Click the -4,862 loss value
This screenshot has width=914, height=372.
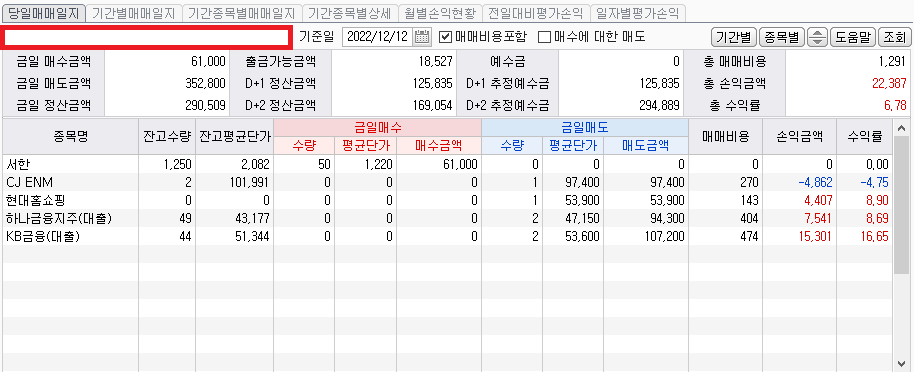816,183
